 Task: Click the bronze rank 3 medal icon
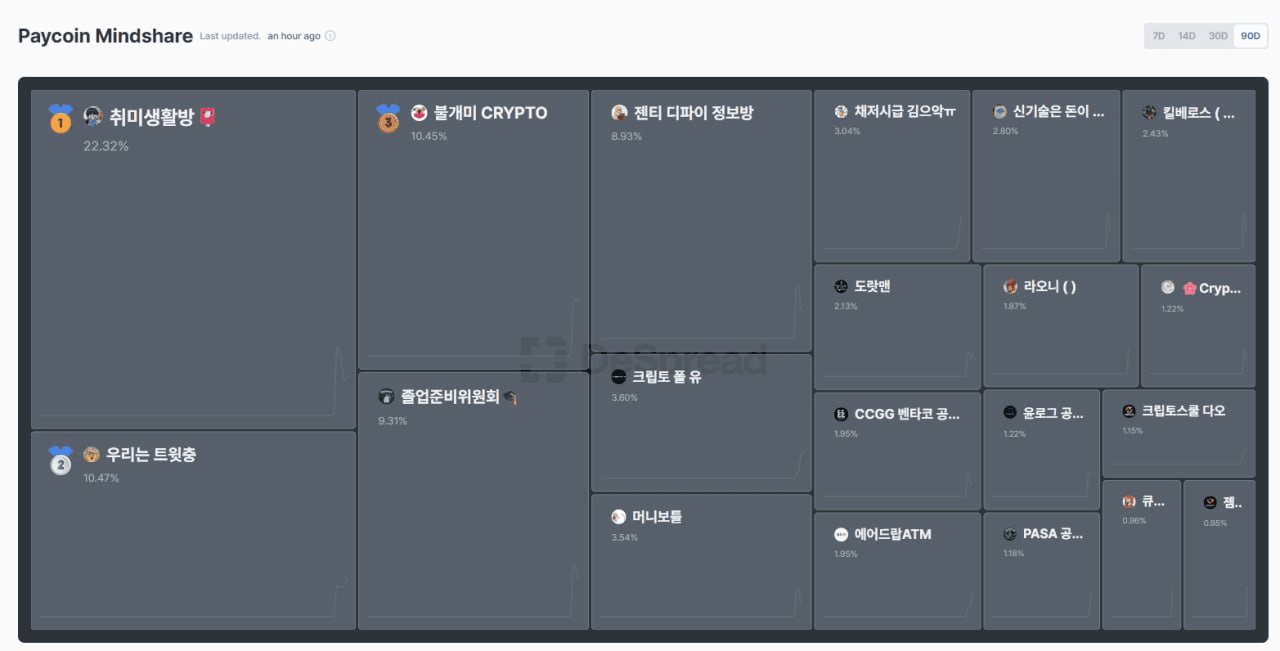coord(388,119)
